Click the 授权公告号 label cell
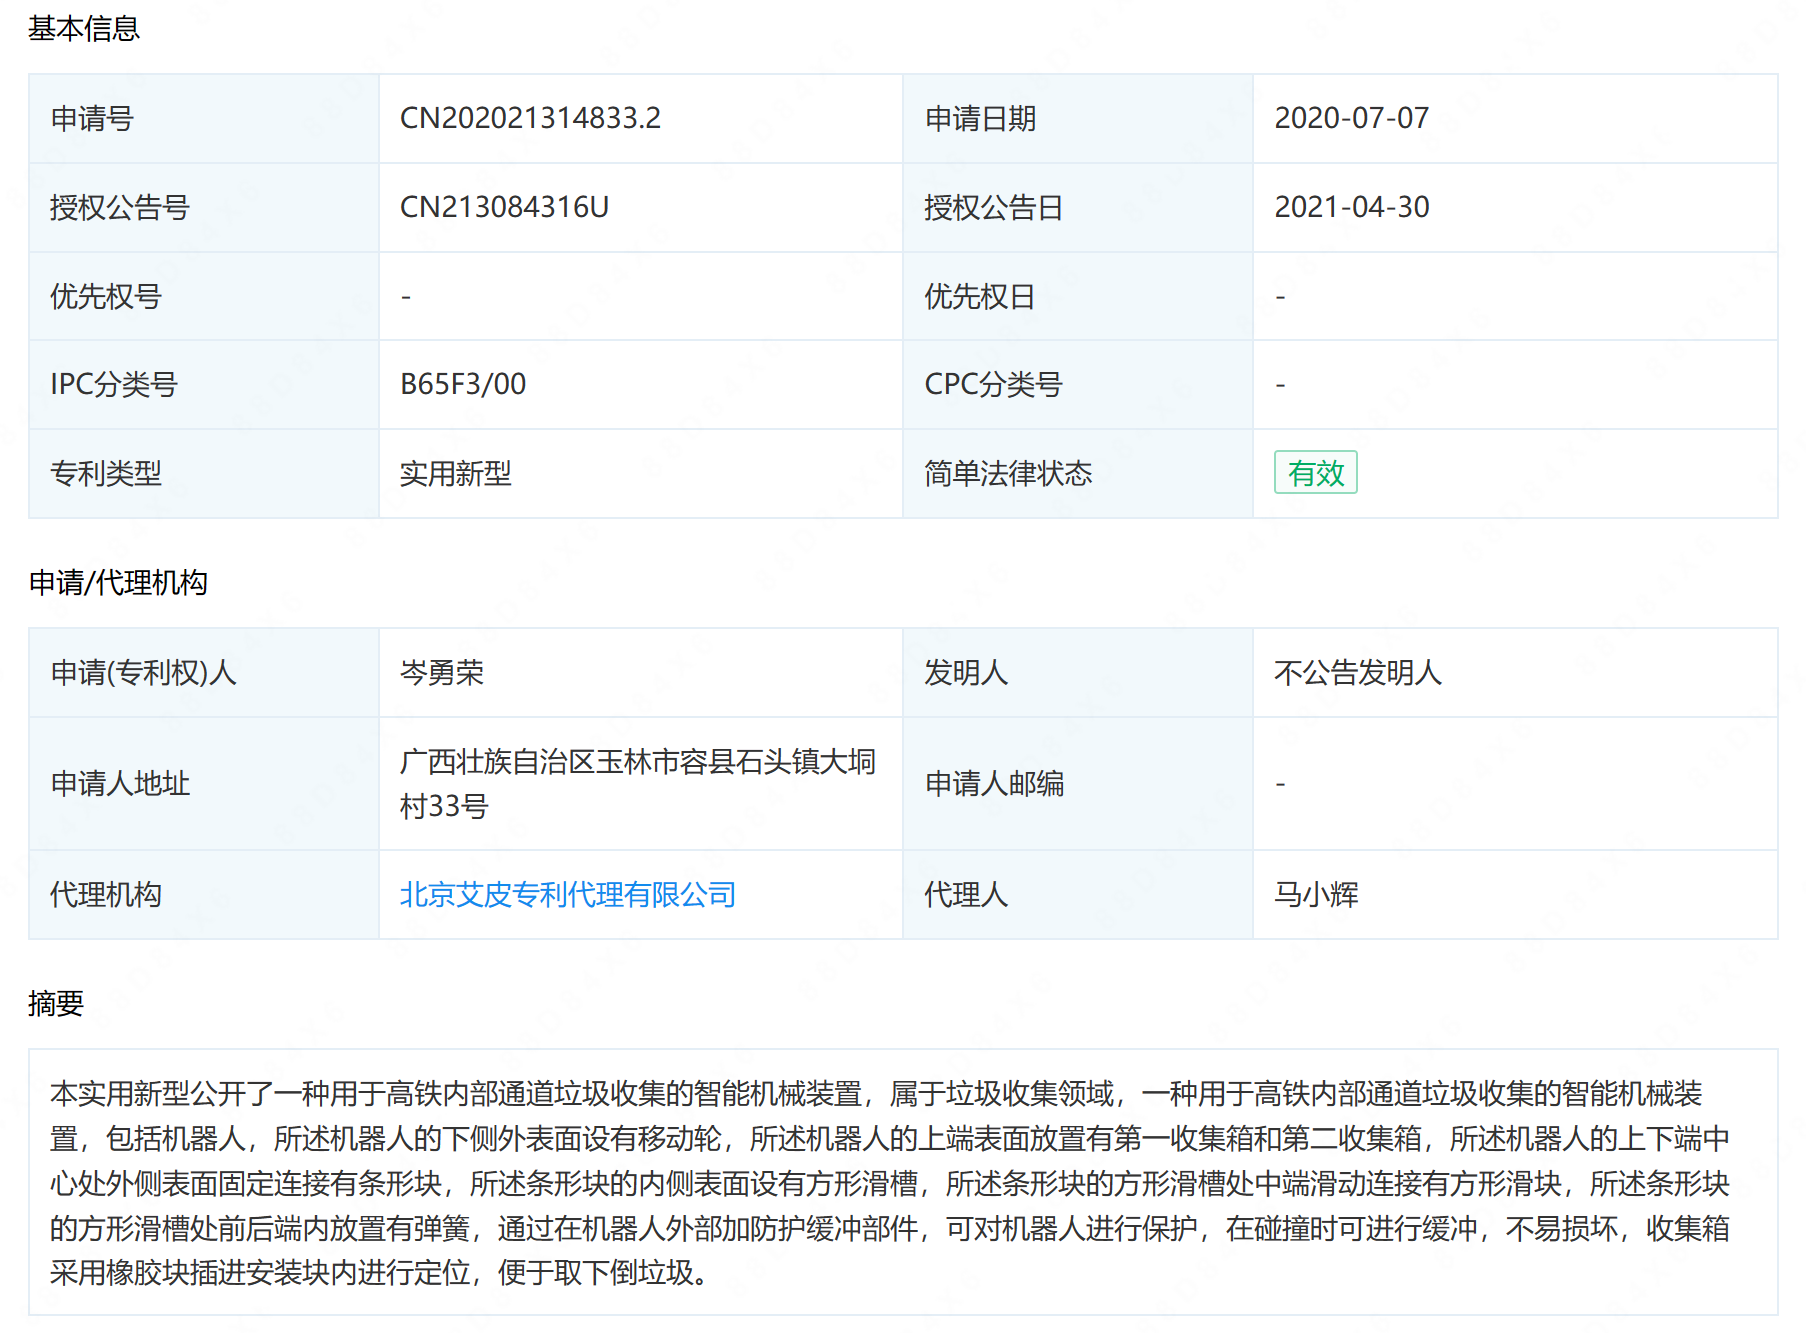The height and width of the screenshot is (1333, 1806). [204, 207]
